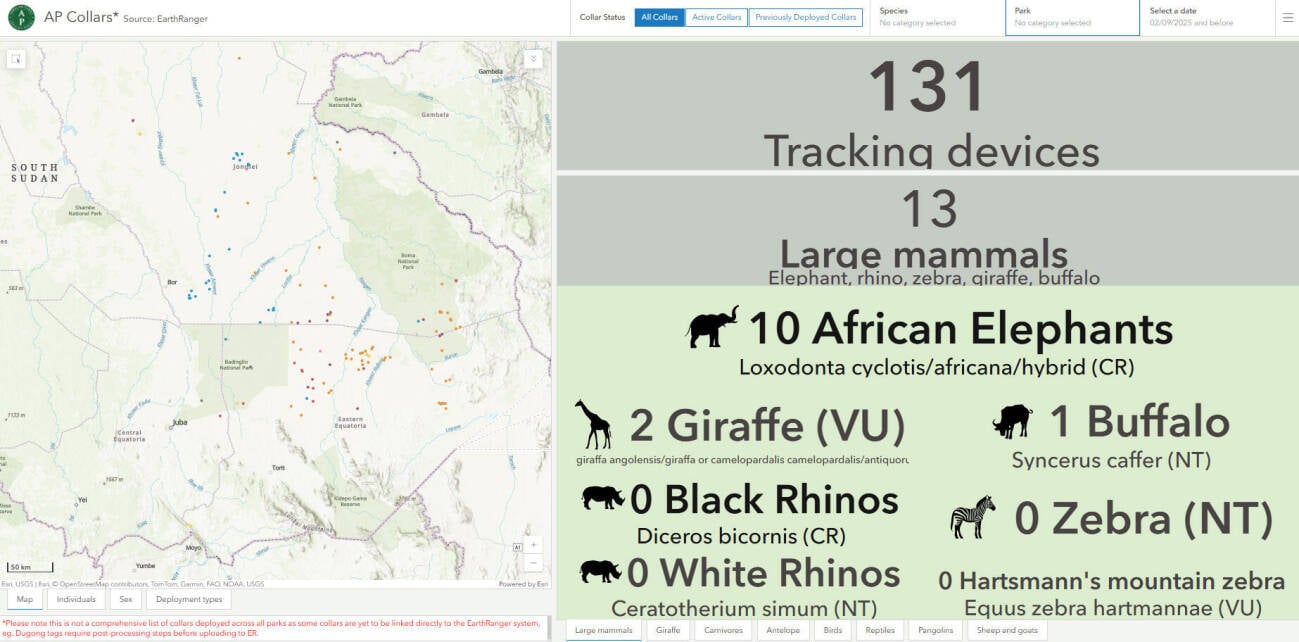
Task: Open the Deployment types tab
Action: point(188,599)
